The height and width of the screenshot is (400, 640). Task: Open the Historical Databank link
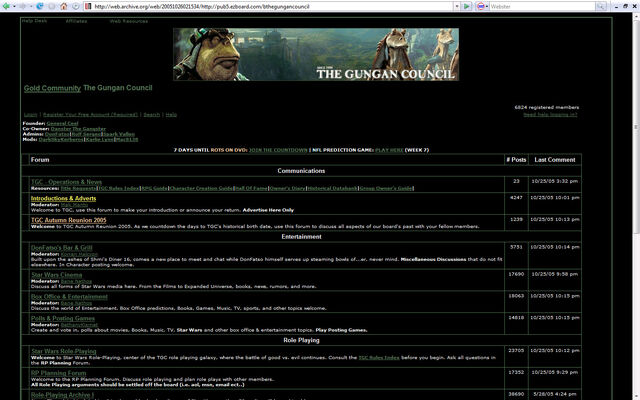coord(332,188)
